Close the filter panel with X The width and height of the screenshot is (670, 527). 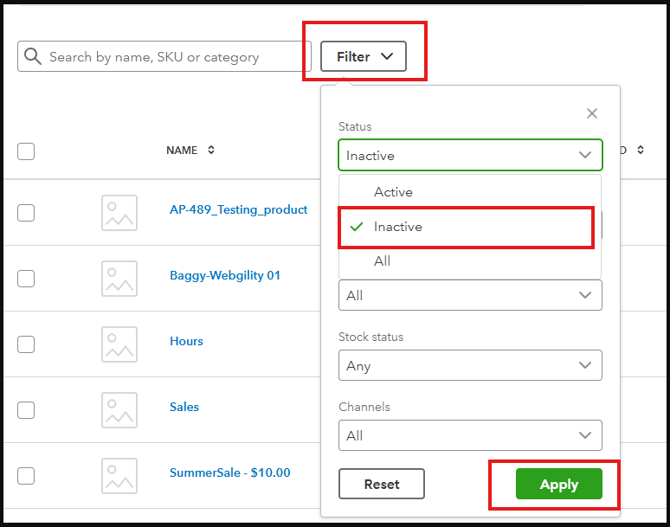coord(592,114)
